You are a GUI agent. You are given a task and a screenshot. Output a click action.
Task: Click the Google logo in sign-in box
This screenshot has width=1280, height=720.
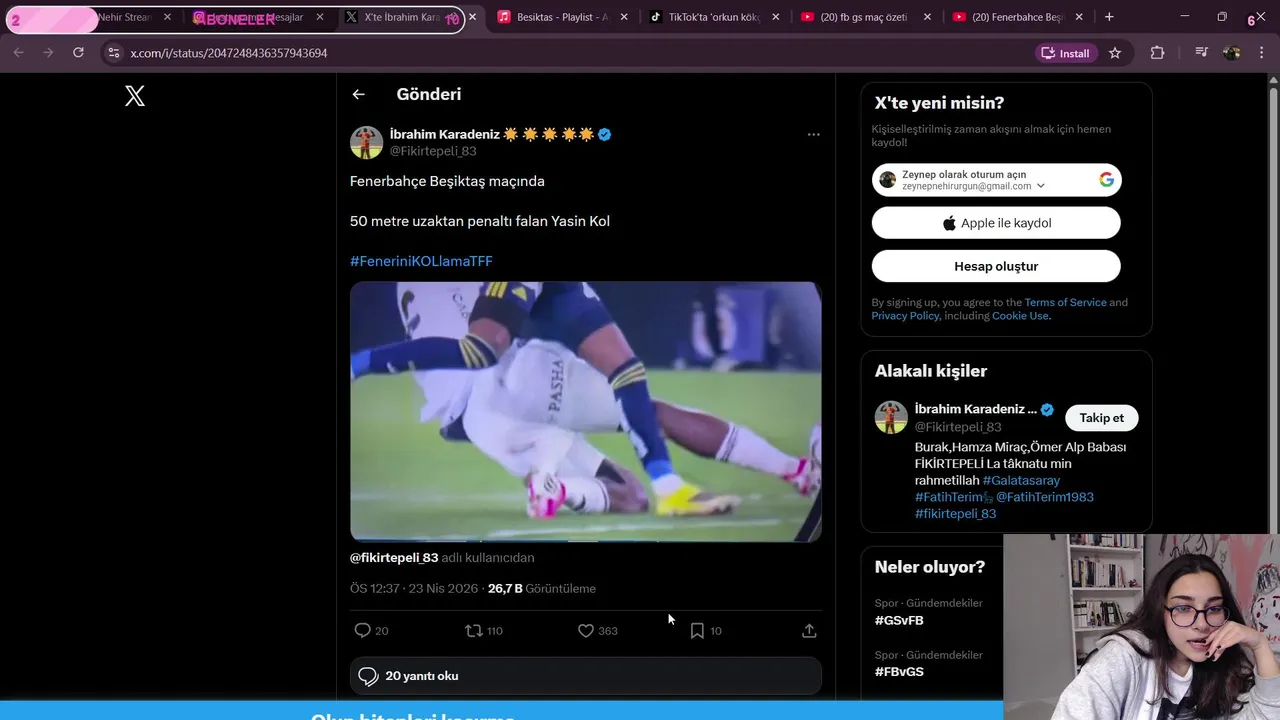pyautogui.click(x=1106, y=180)
